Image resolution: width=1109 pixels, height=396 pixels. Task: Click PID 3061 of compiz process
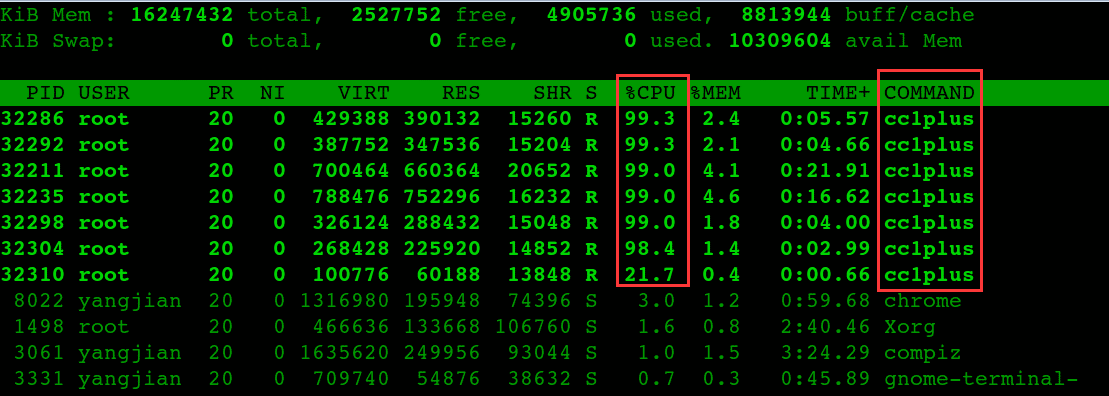40,353
